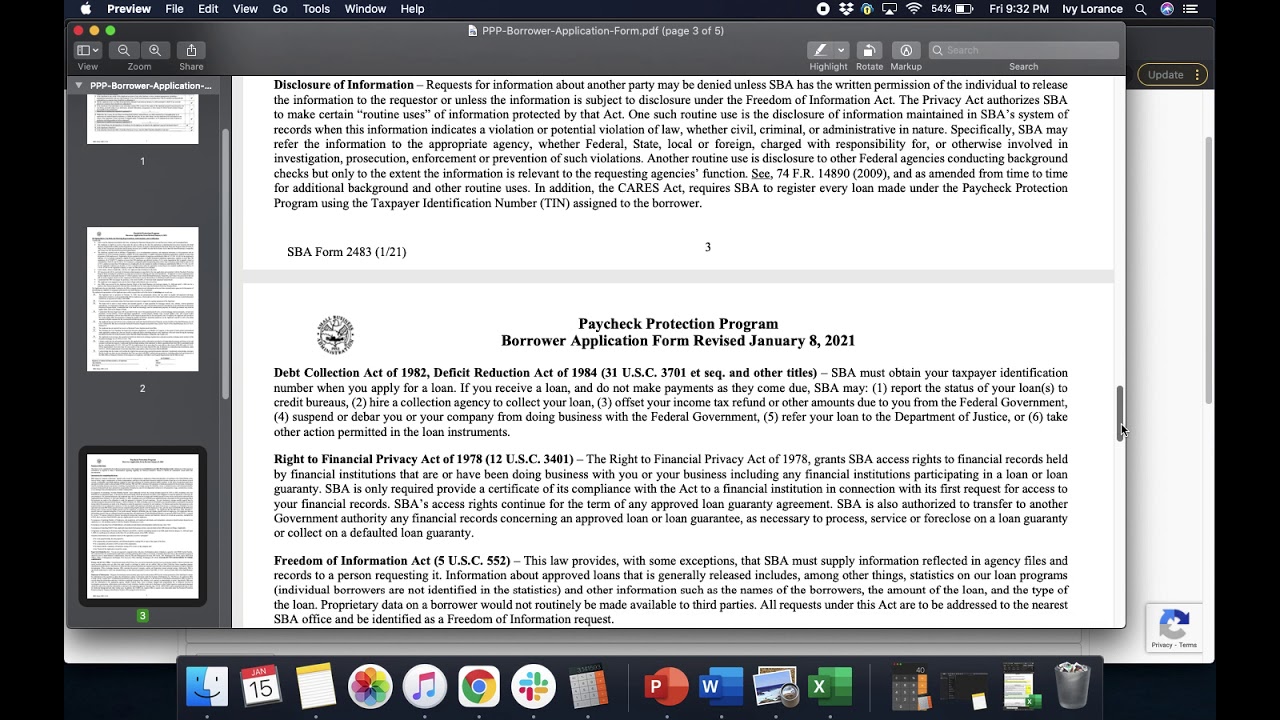Screen dimensions: 1280x720
Task: Activate the Highlight pen tool
Action: click(820, 50)
